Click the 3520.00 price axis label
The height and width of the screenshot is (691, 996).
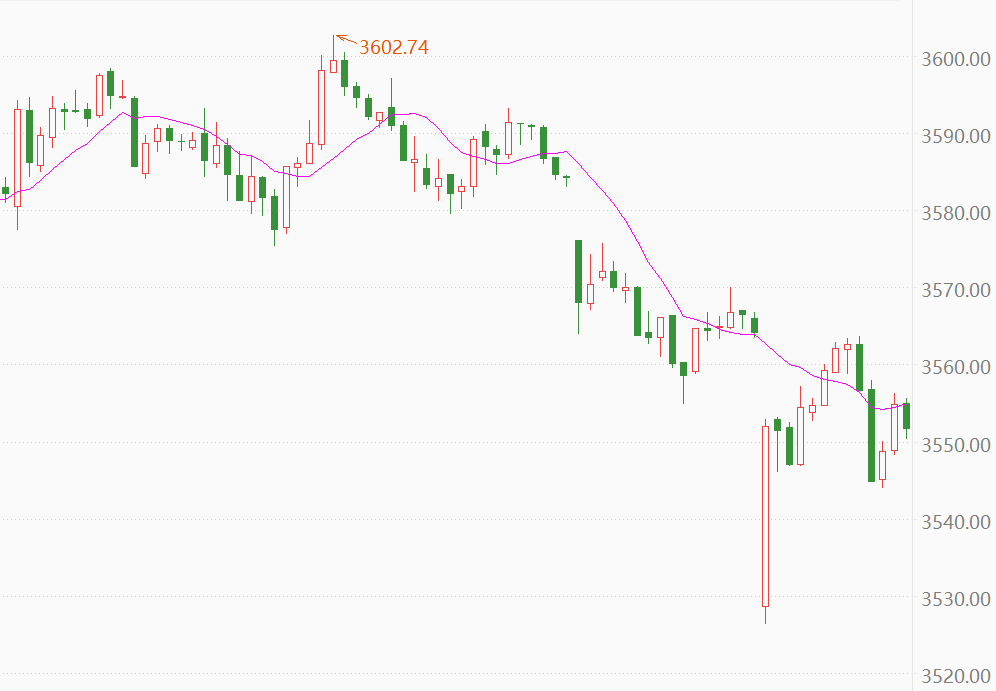coord(954,677)
